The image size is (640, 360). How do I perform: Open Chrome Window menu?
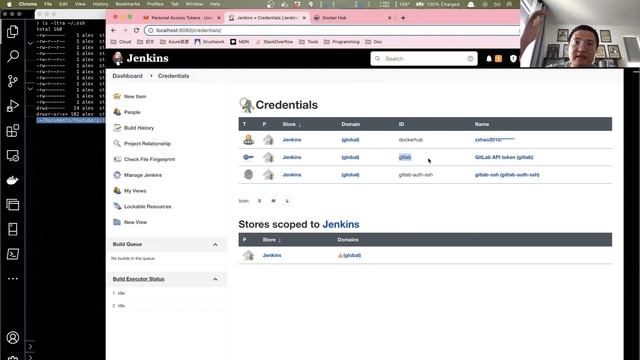pyautogui.click(x=194, y=4)
